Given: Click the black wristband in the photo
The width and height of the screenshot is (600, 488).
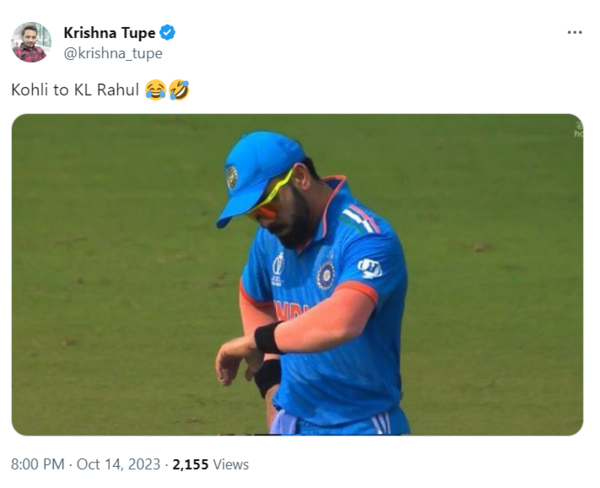Looking at the screenshot, I should pyautogui.click(x=268, y=337).
